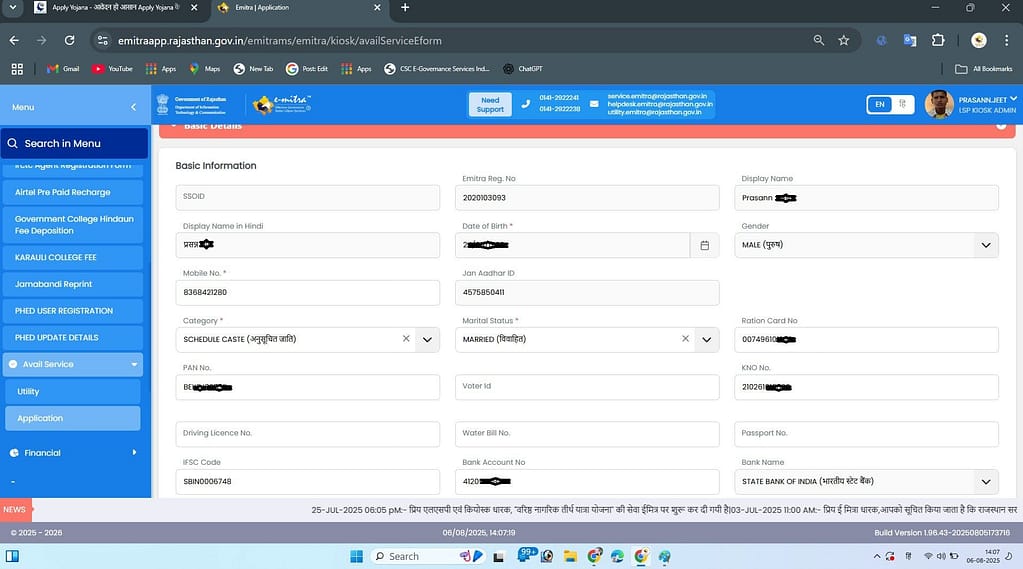Open the Gender dropdown
This screenshot has width=1023, height=569.
coord(986,245)
